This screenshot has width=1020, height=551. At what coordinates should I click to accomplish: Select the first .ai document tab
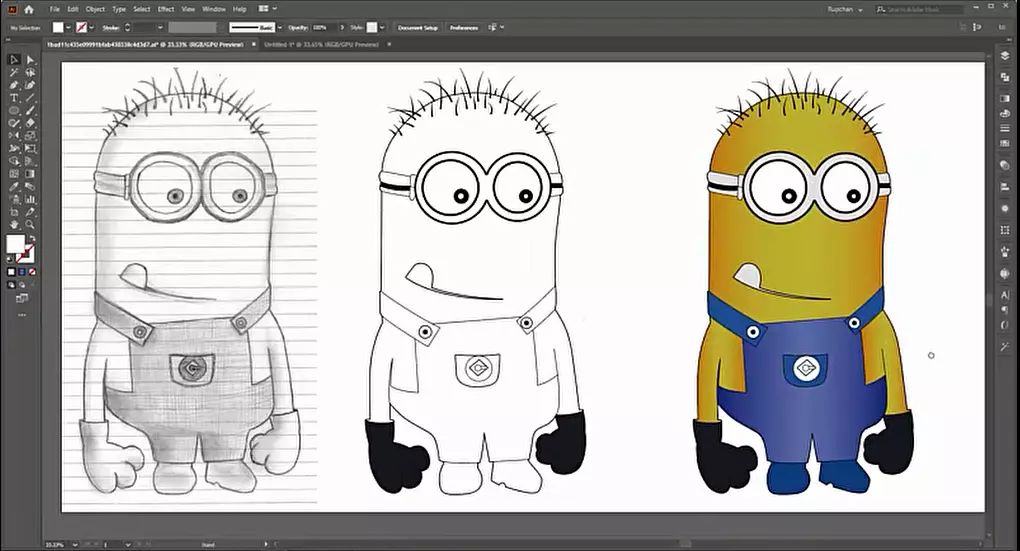[x=145, y=44]
